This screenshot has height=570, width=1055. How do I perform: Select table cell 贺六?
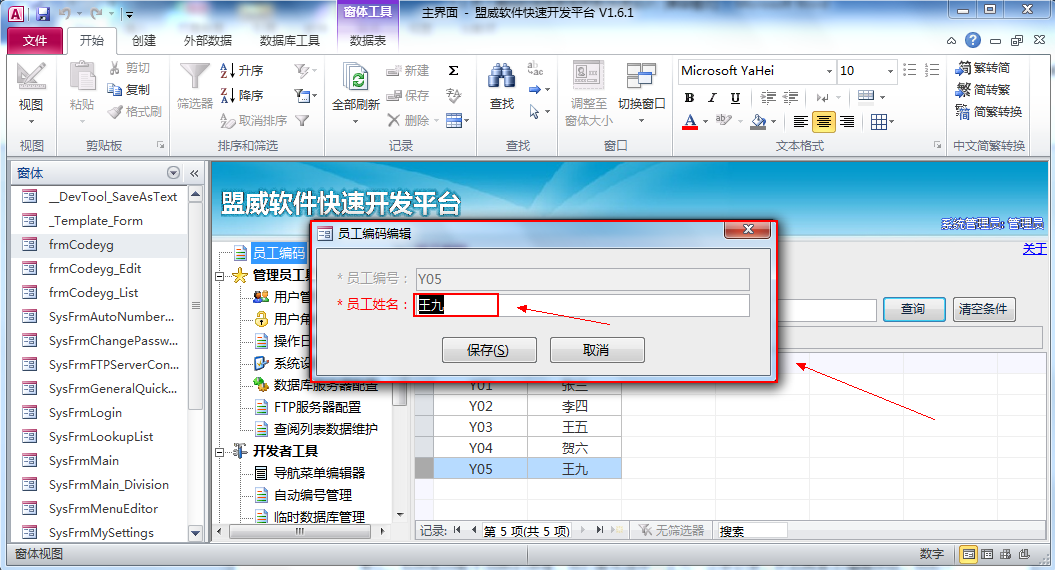coord(575,448)
